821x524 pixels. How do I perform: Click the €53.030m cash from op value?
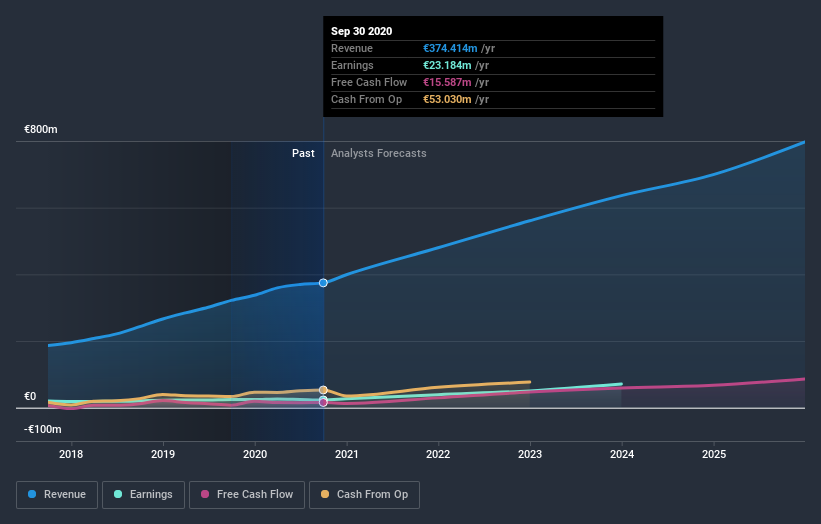click(x=447, y=99)
